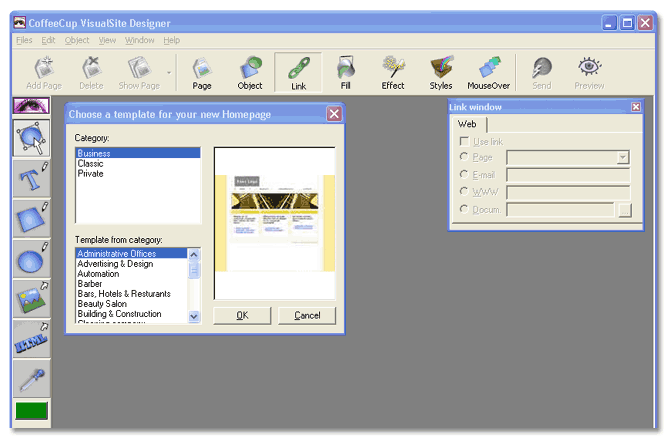Select the WWW radio button

464,192
